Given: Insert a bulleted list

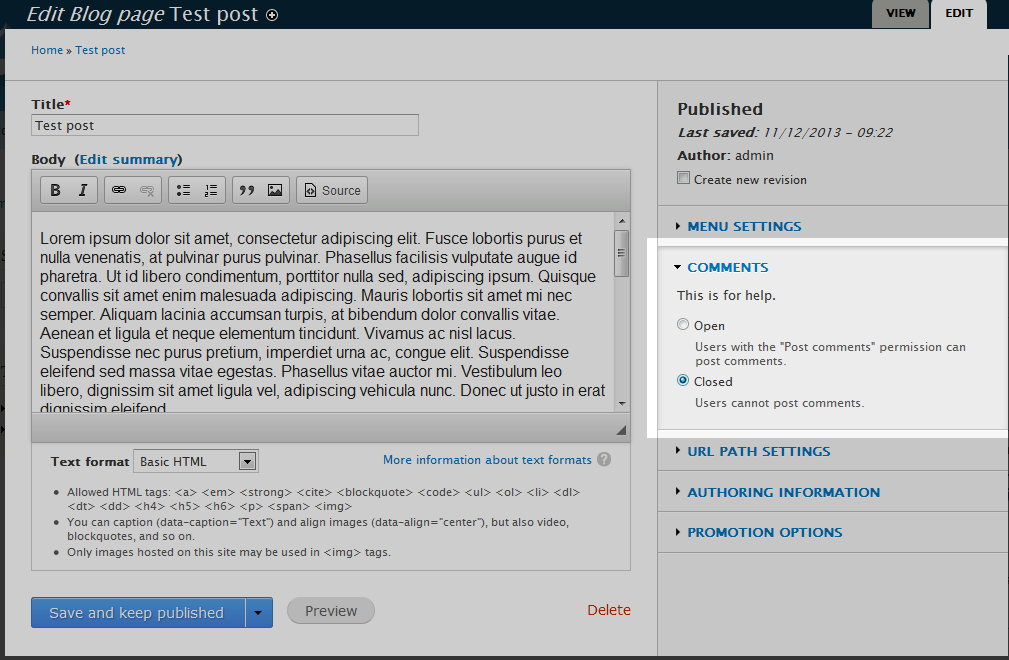Looking at the screenshot, I should pyautogui.click(x=183, y=190).
